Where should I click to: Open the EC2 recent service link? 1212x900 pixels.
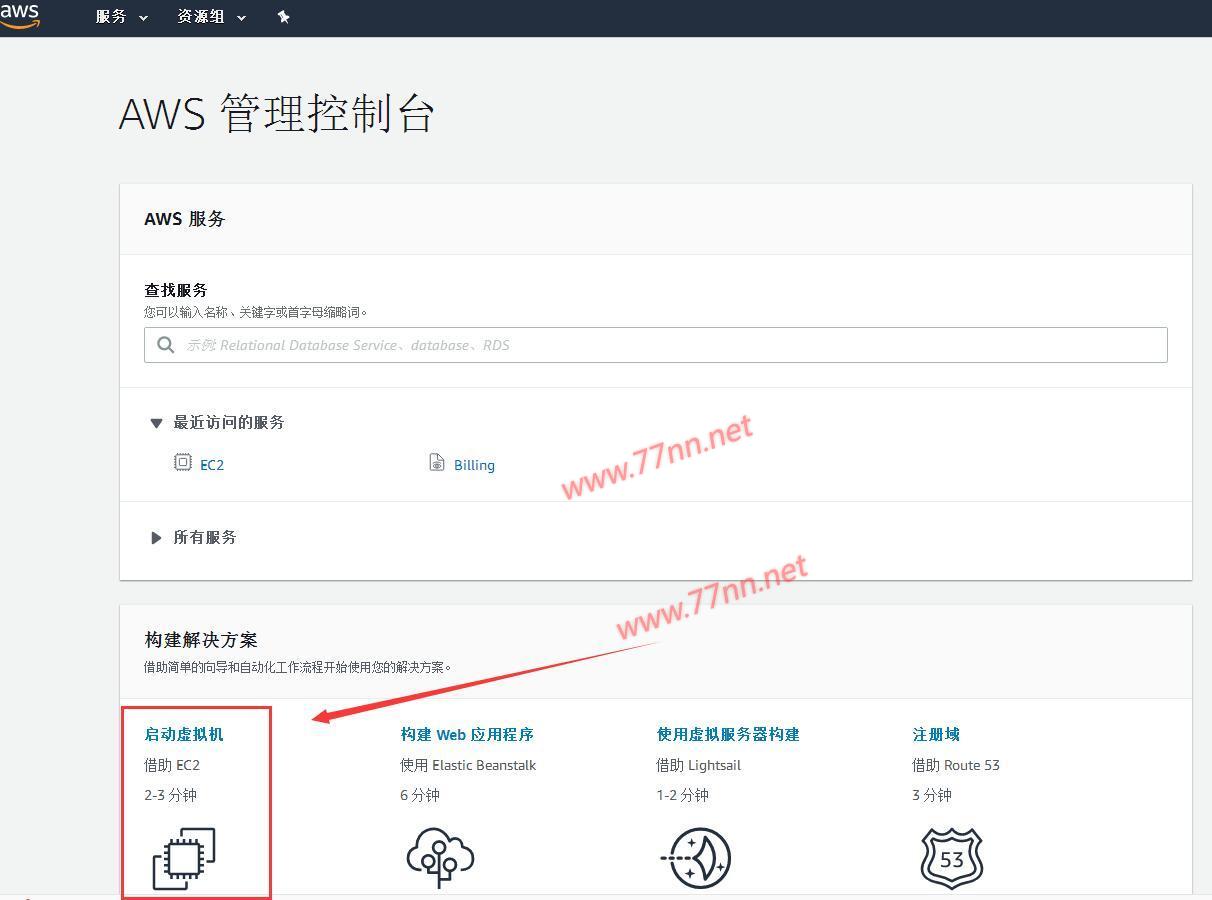coord(212,465)
